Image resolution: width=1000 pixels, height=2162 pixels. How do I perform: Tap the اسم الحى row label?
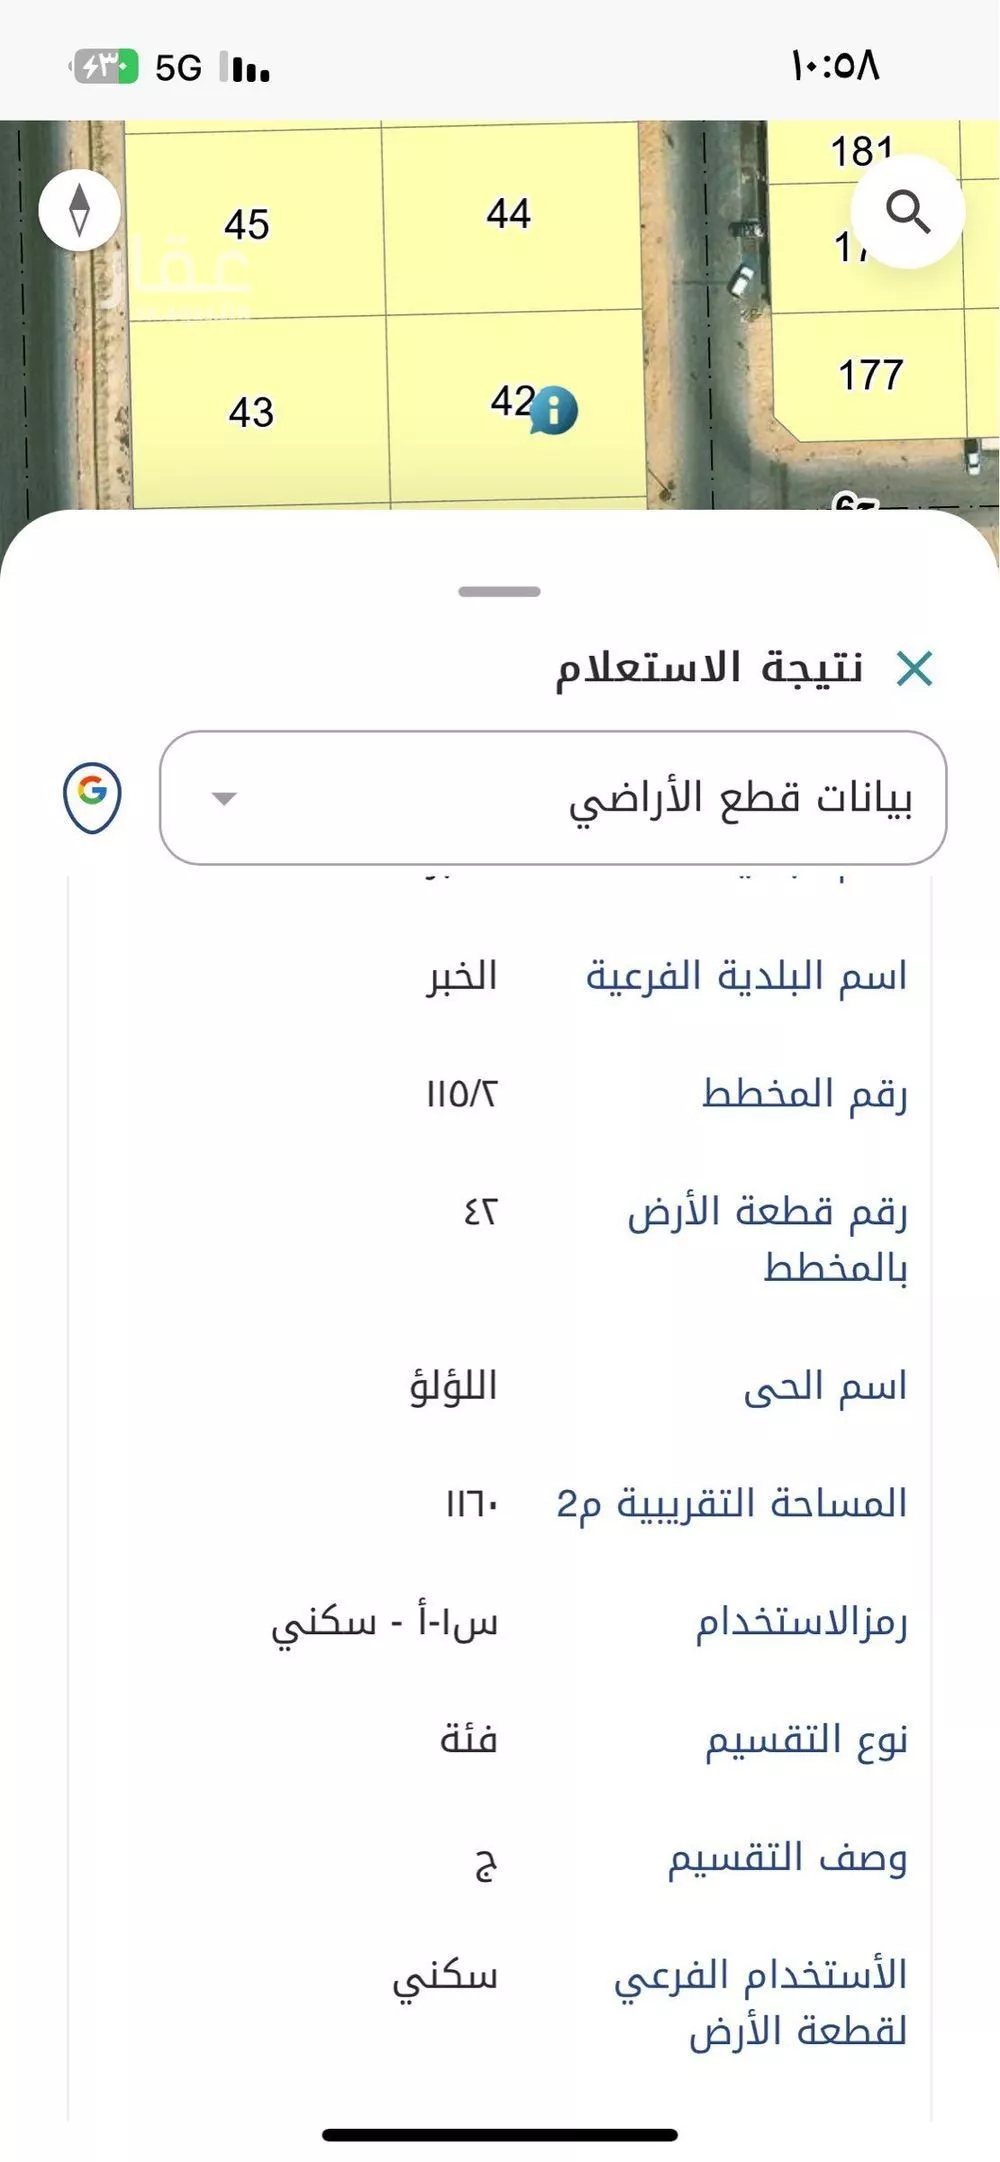[x=825, y=1387]
